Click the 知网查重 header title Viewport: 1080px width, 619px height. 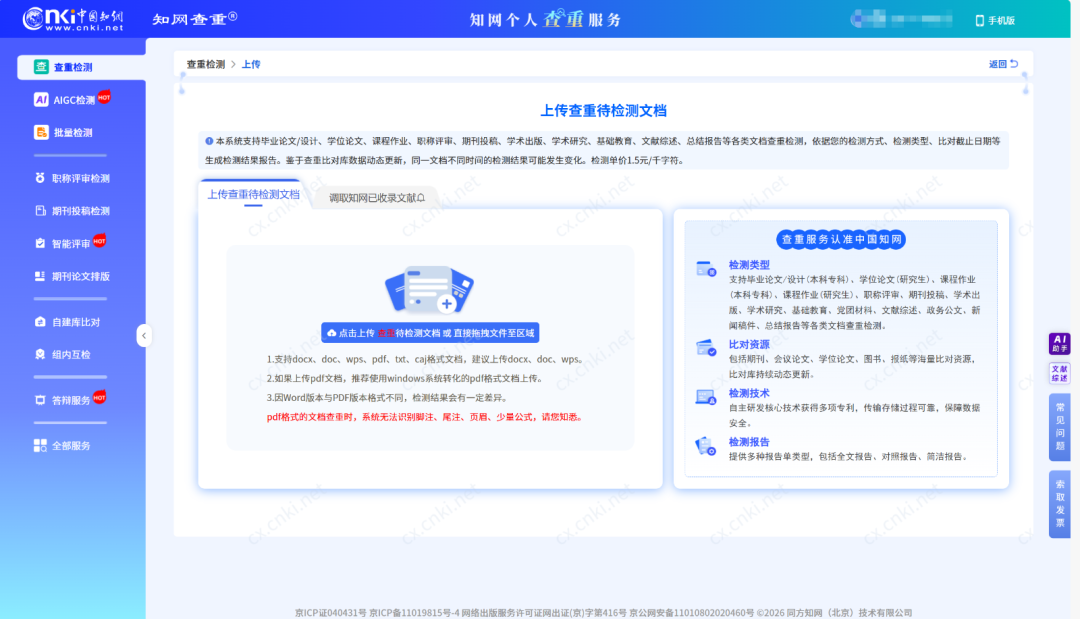tap(194, 19)
